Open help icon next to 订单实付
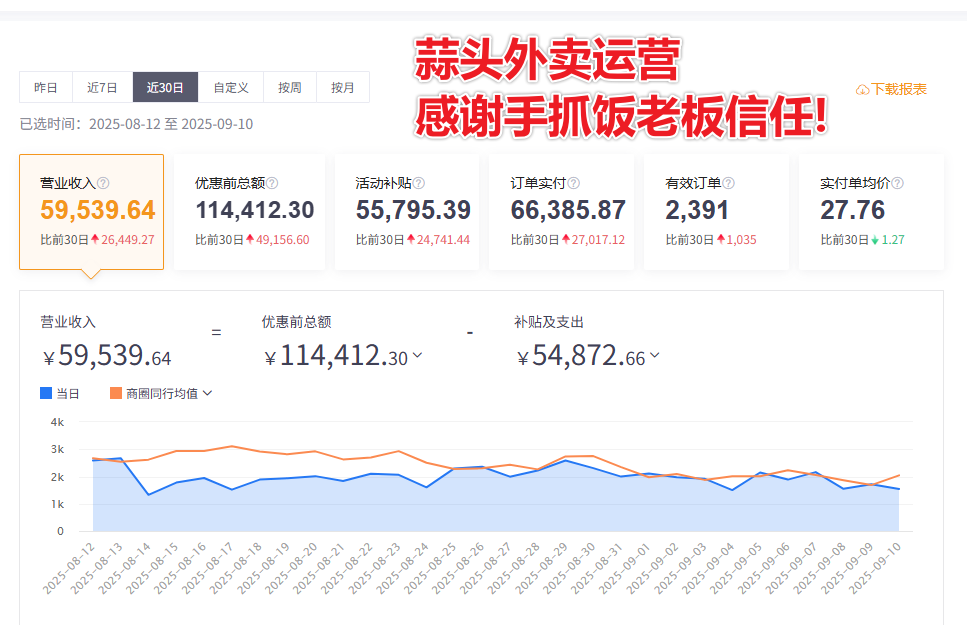 [x=574, y=183]
